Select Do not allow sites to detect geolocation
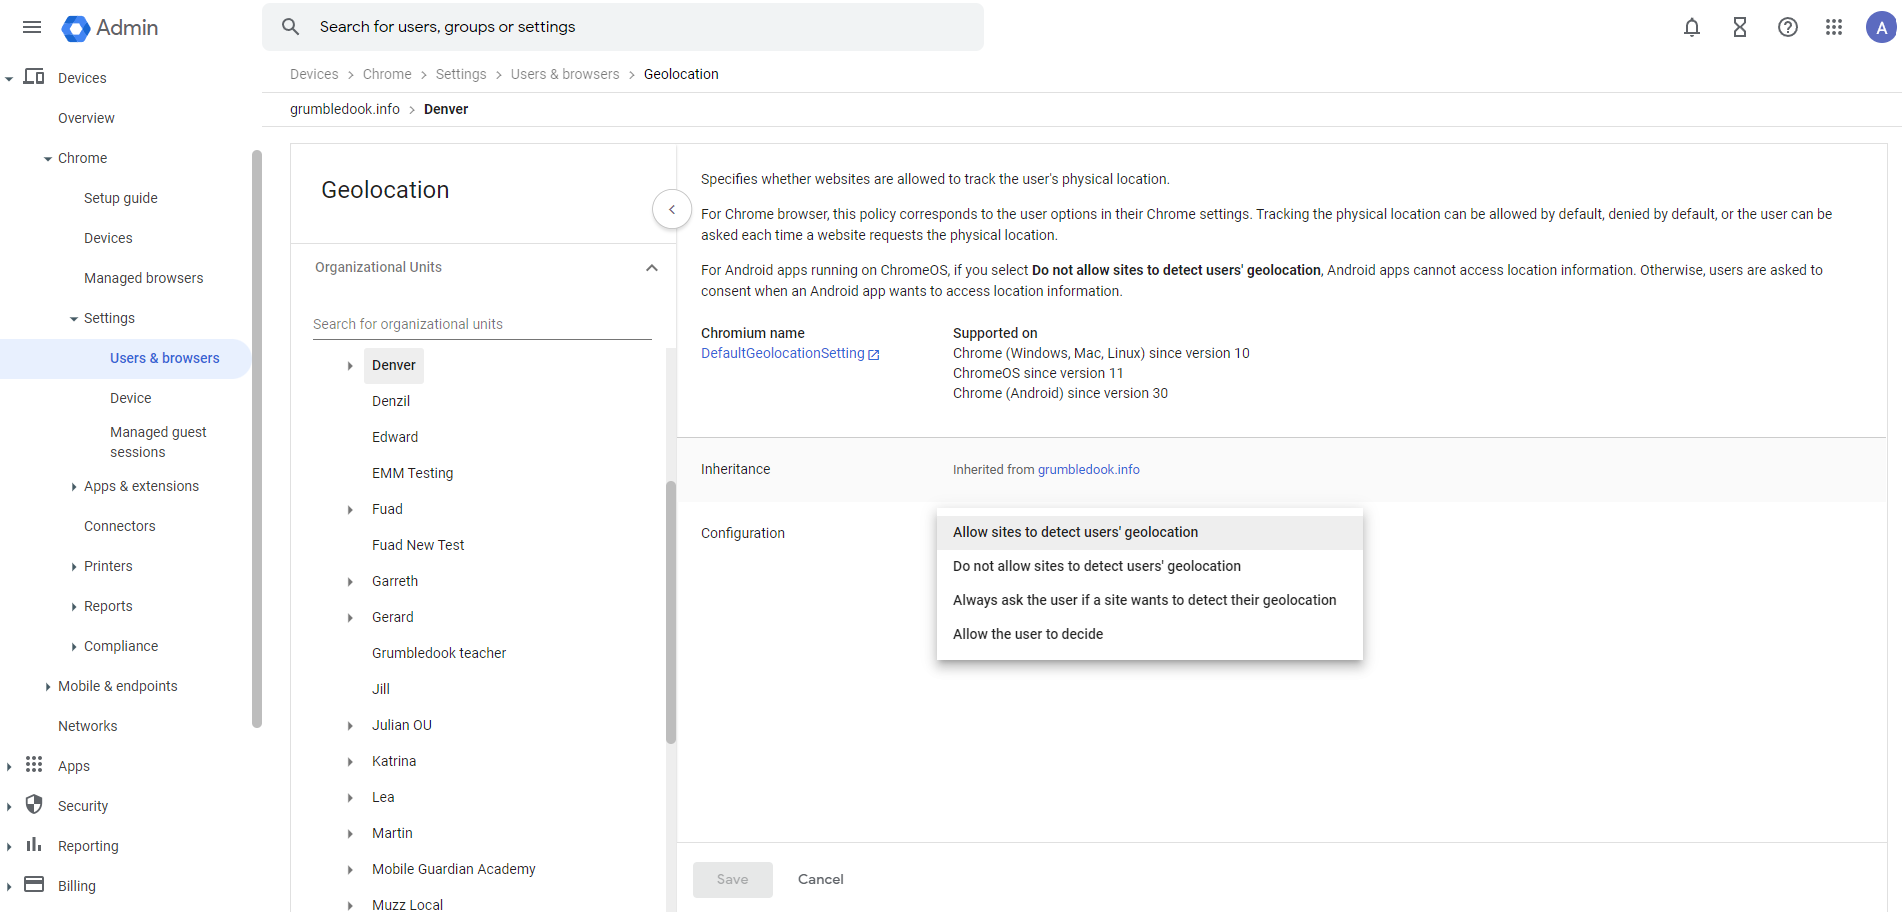 1149,566
